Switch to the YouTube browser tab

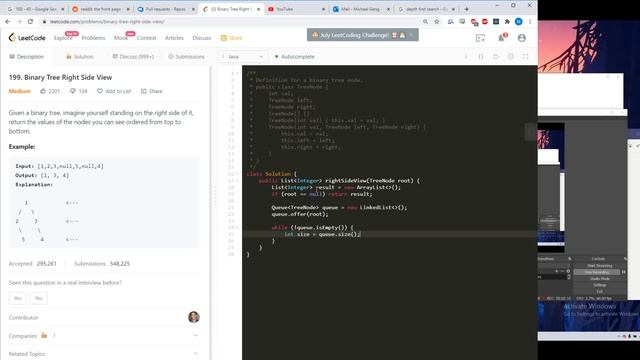(296, 9)
